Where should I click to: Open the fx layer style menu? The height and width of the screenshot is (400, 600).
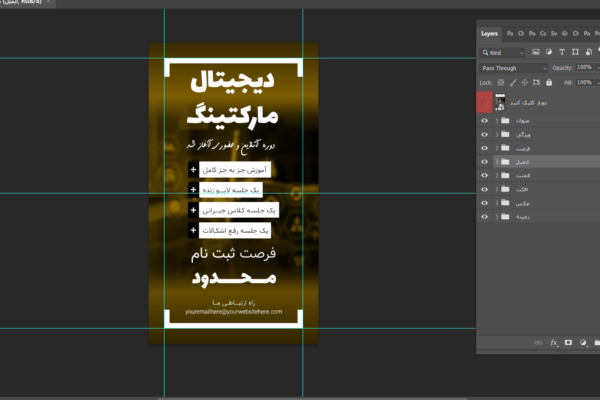[553, 342]
